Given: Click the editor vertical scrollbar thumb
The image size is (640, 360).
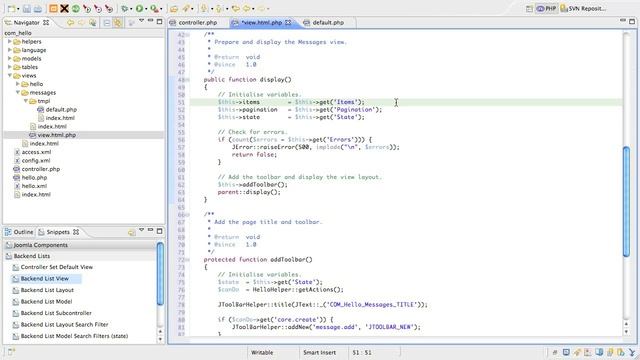Looking at the screenshot, I should point(627,201).
